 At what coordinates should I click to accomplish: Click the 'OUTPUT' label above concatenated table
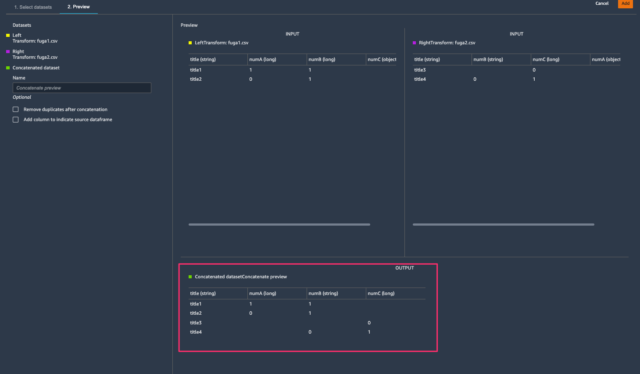tap(404, 268)
